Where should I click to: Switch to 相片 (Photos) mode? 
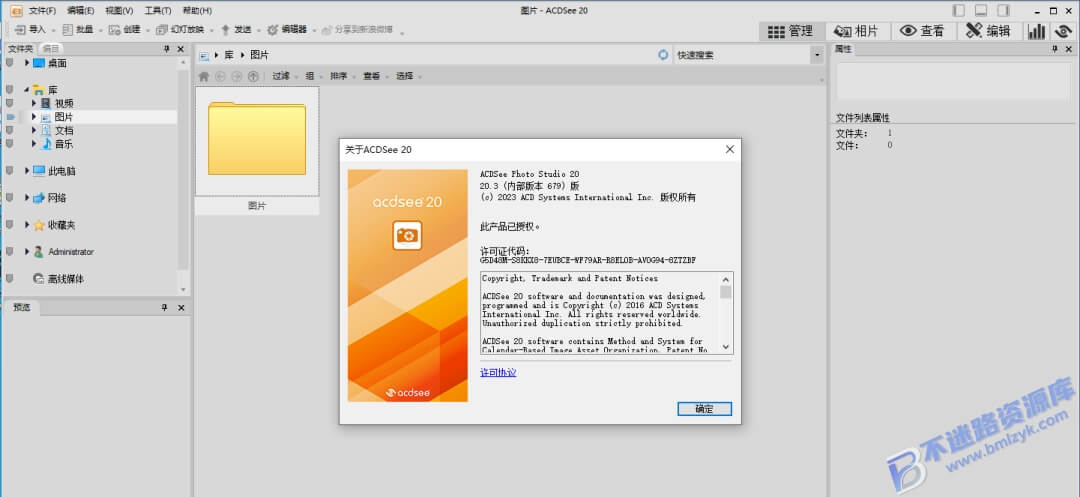(856, 31)
